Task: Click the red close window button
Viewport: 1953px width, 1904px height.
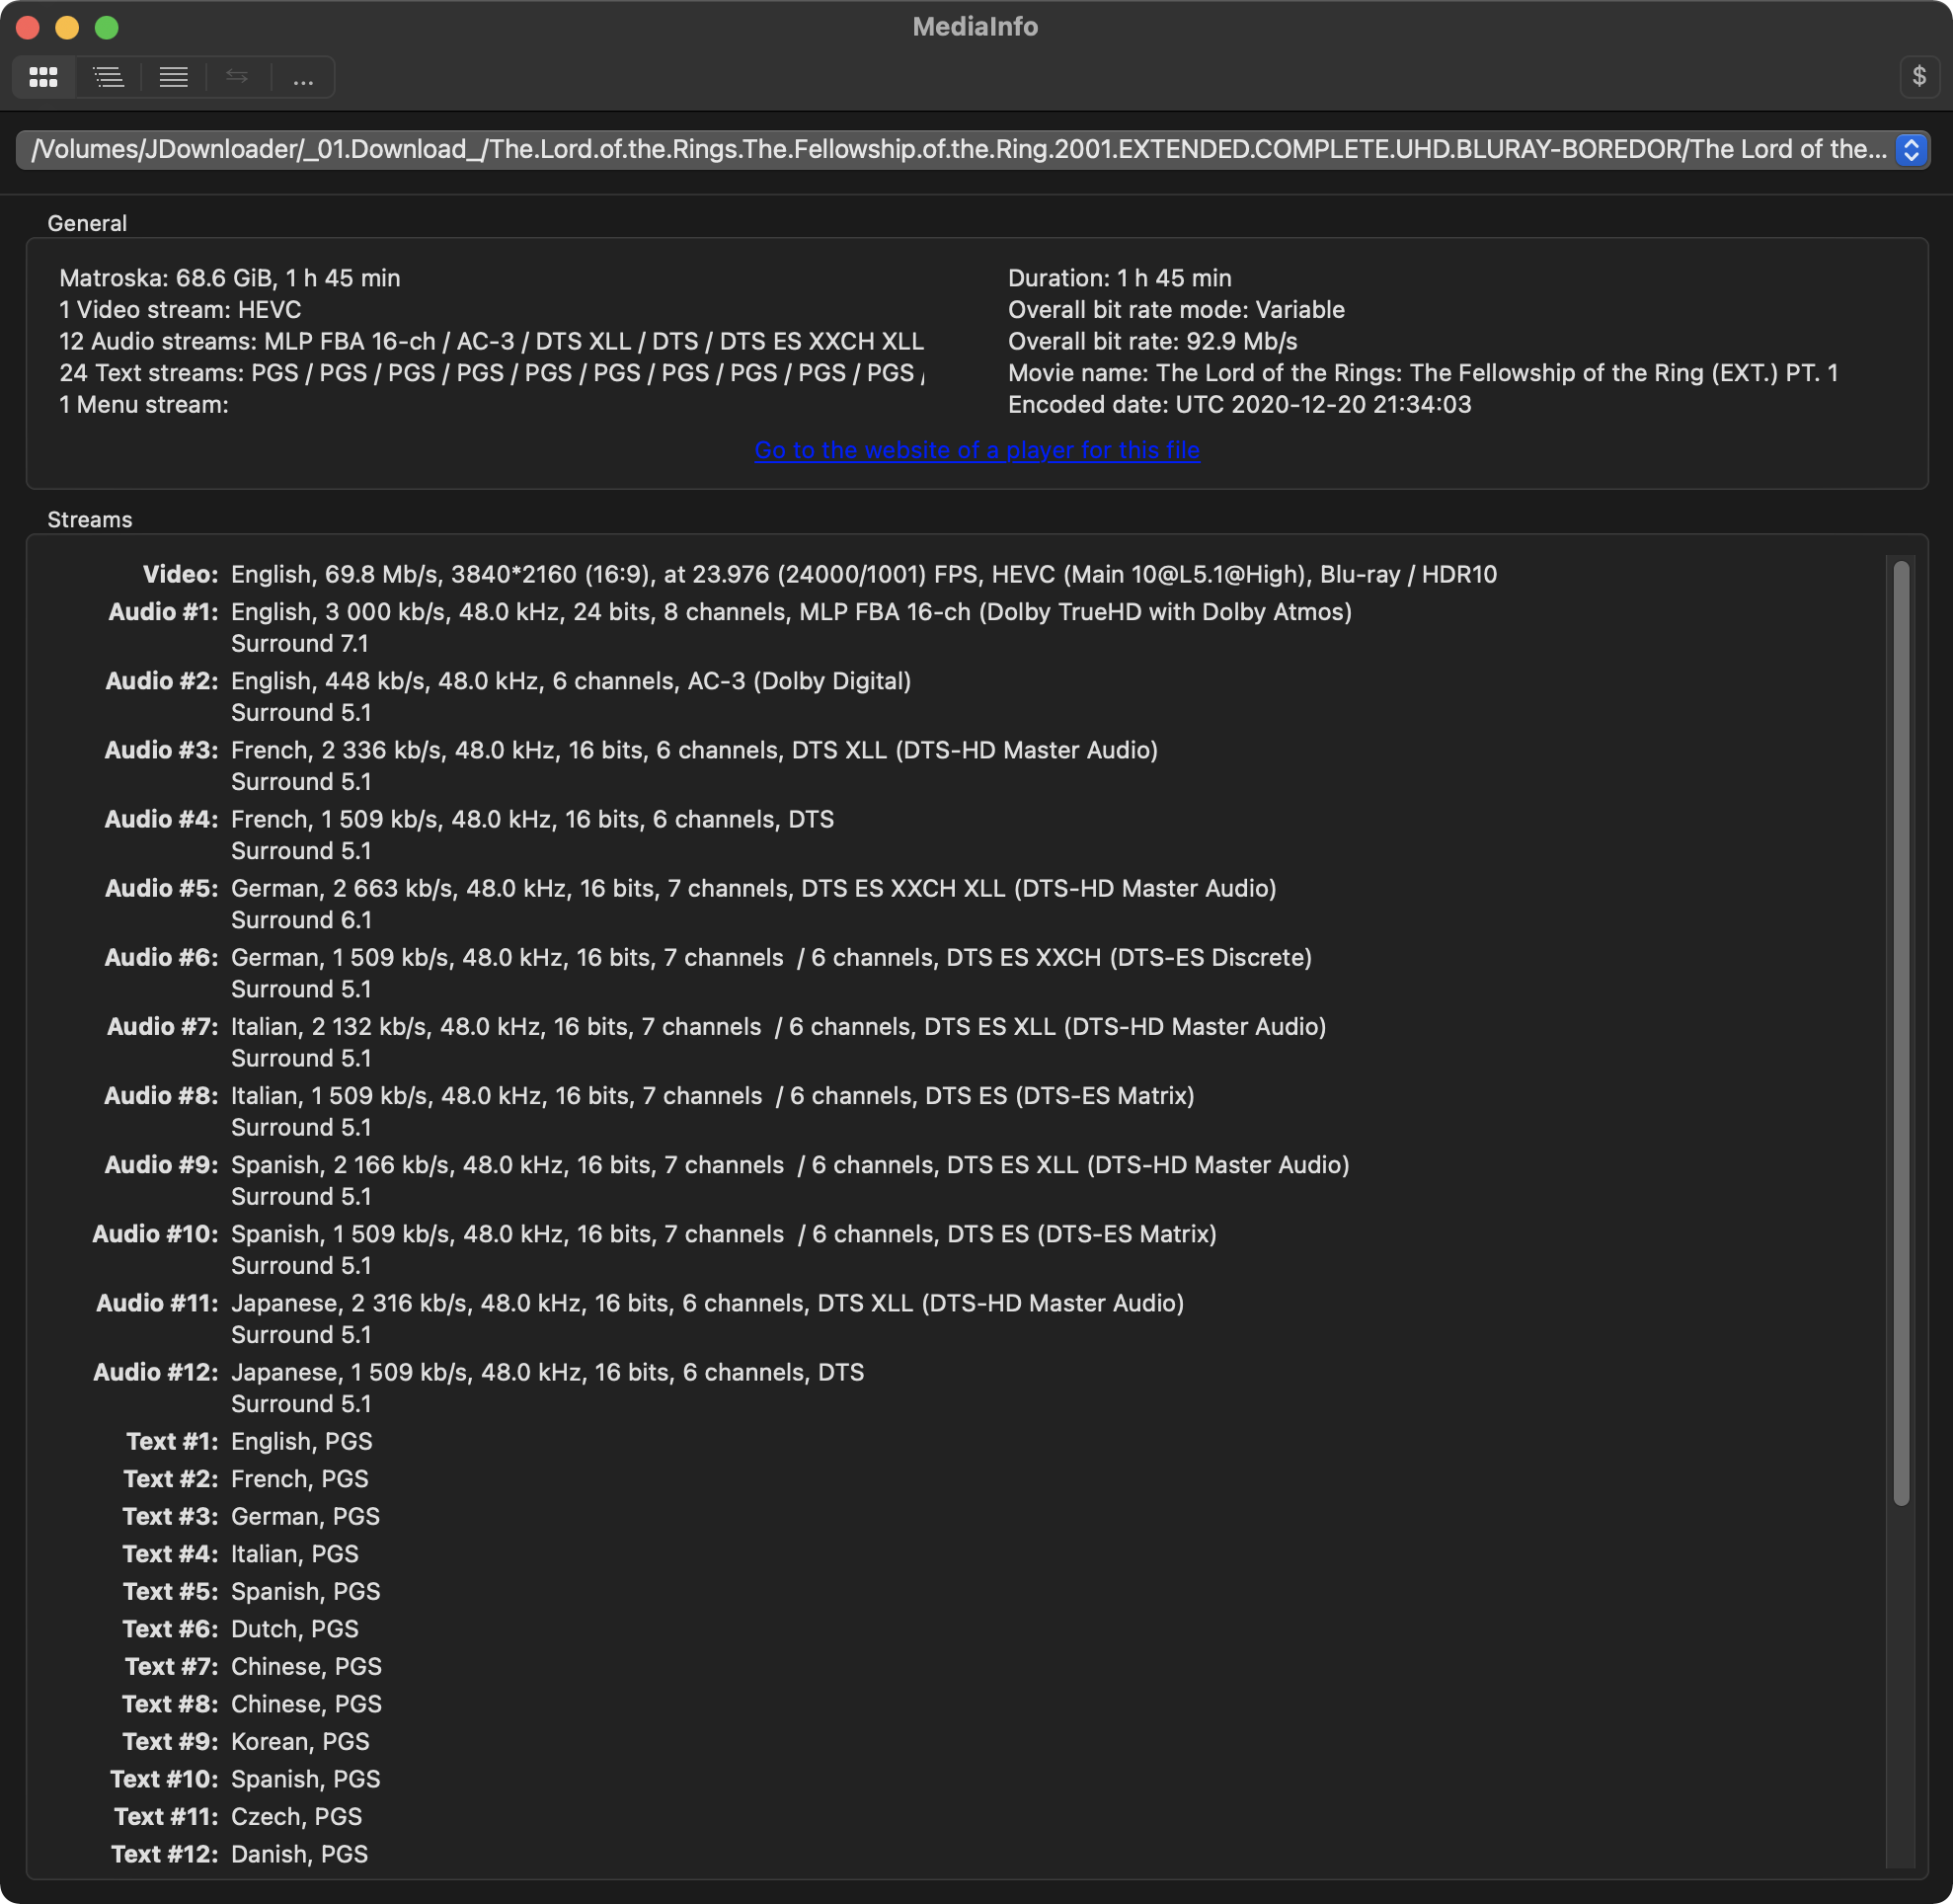Action: (28, 27)
